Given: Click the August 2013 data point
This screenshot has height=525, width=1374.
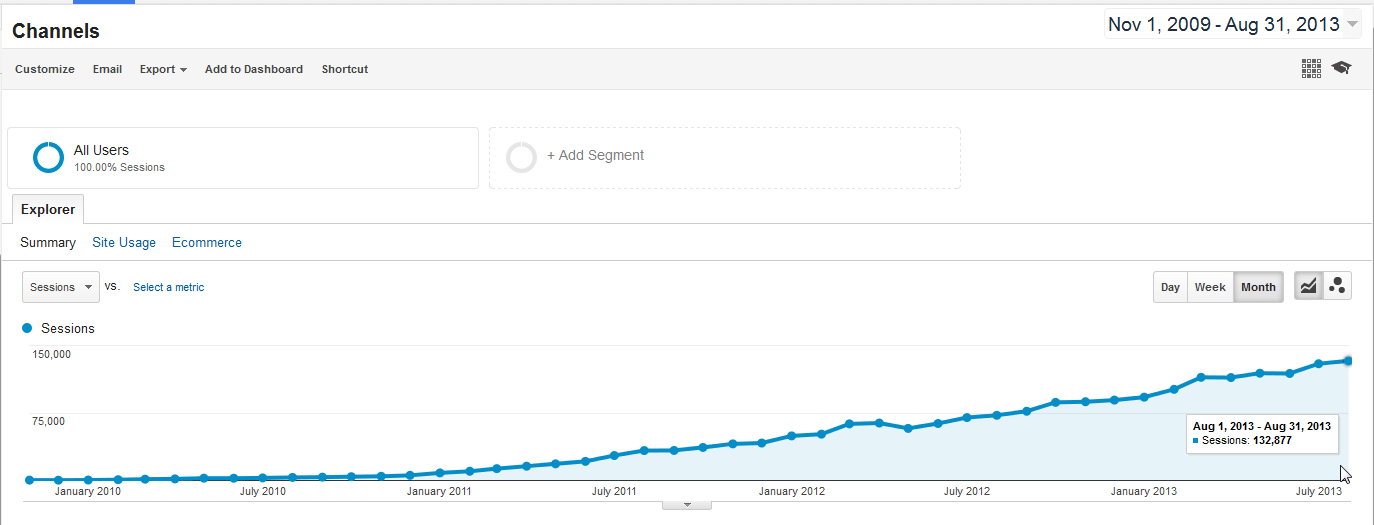Looking at the screenshot, I should 1348,361.
